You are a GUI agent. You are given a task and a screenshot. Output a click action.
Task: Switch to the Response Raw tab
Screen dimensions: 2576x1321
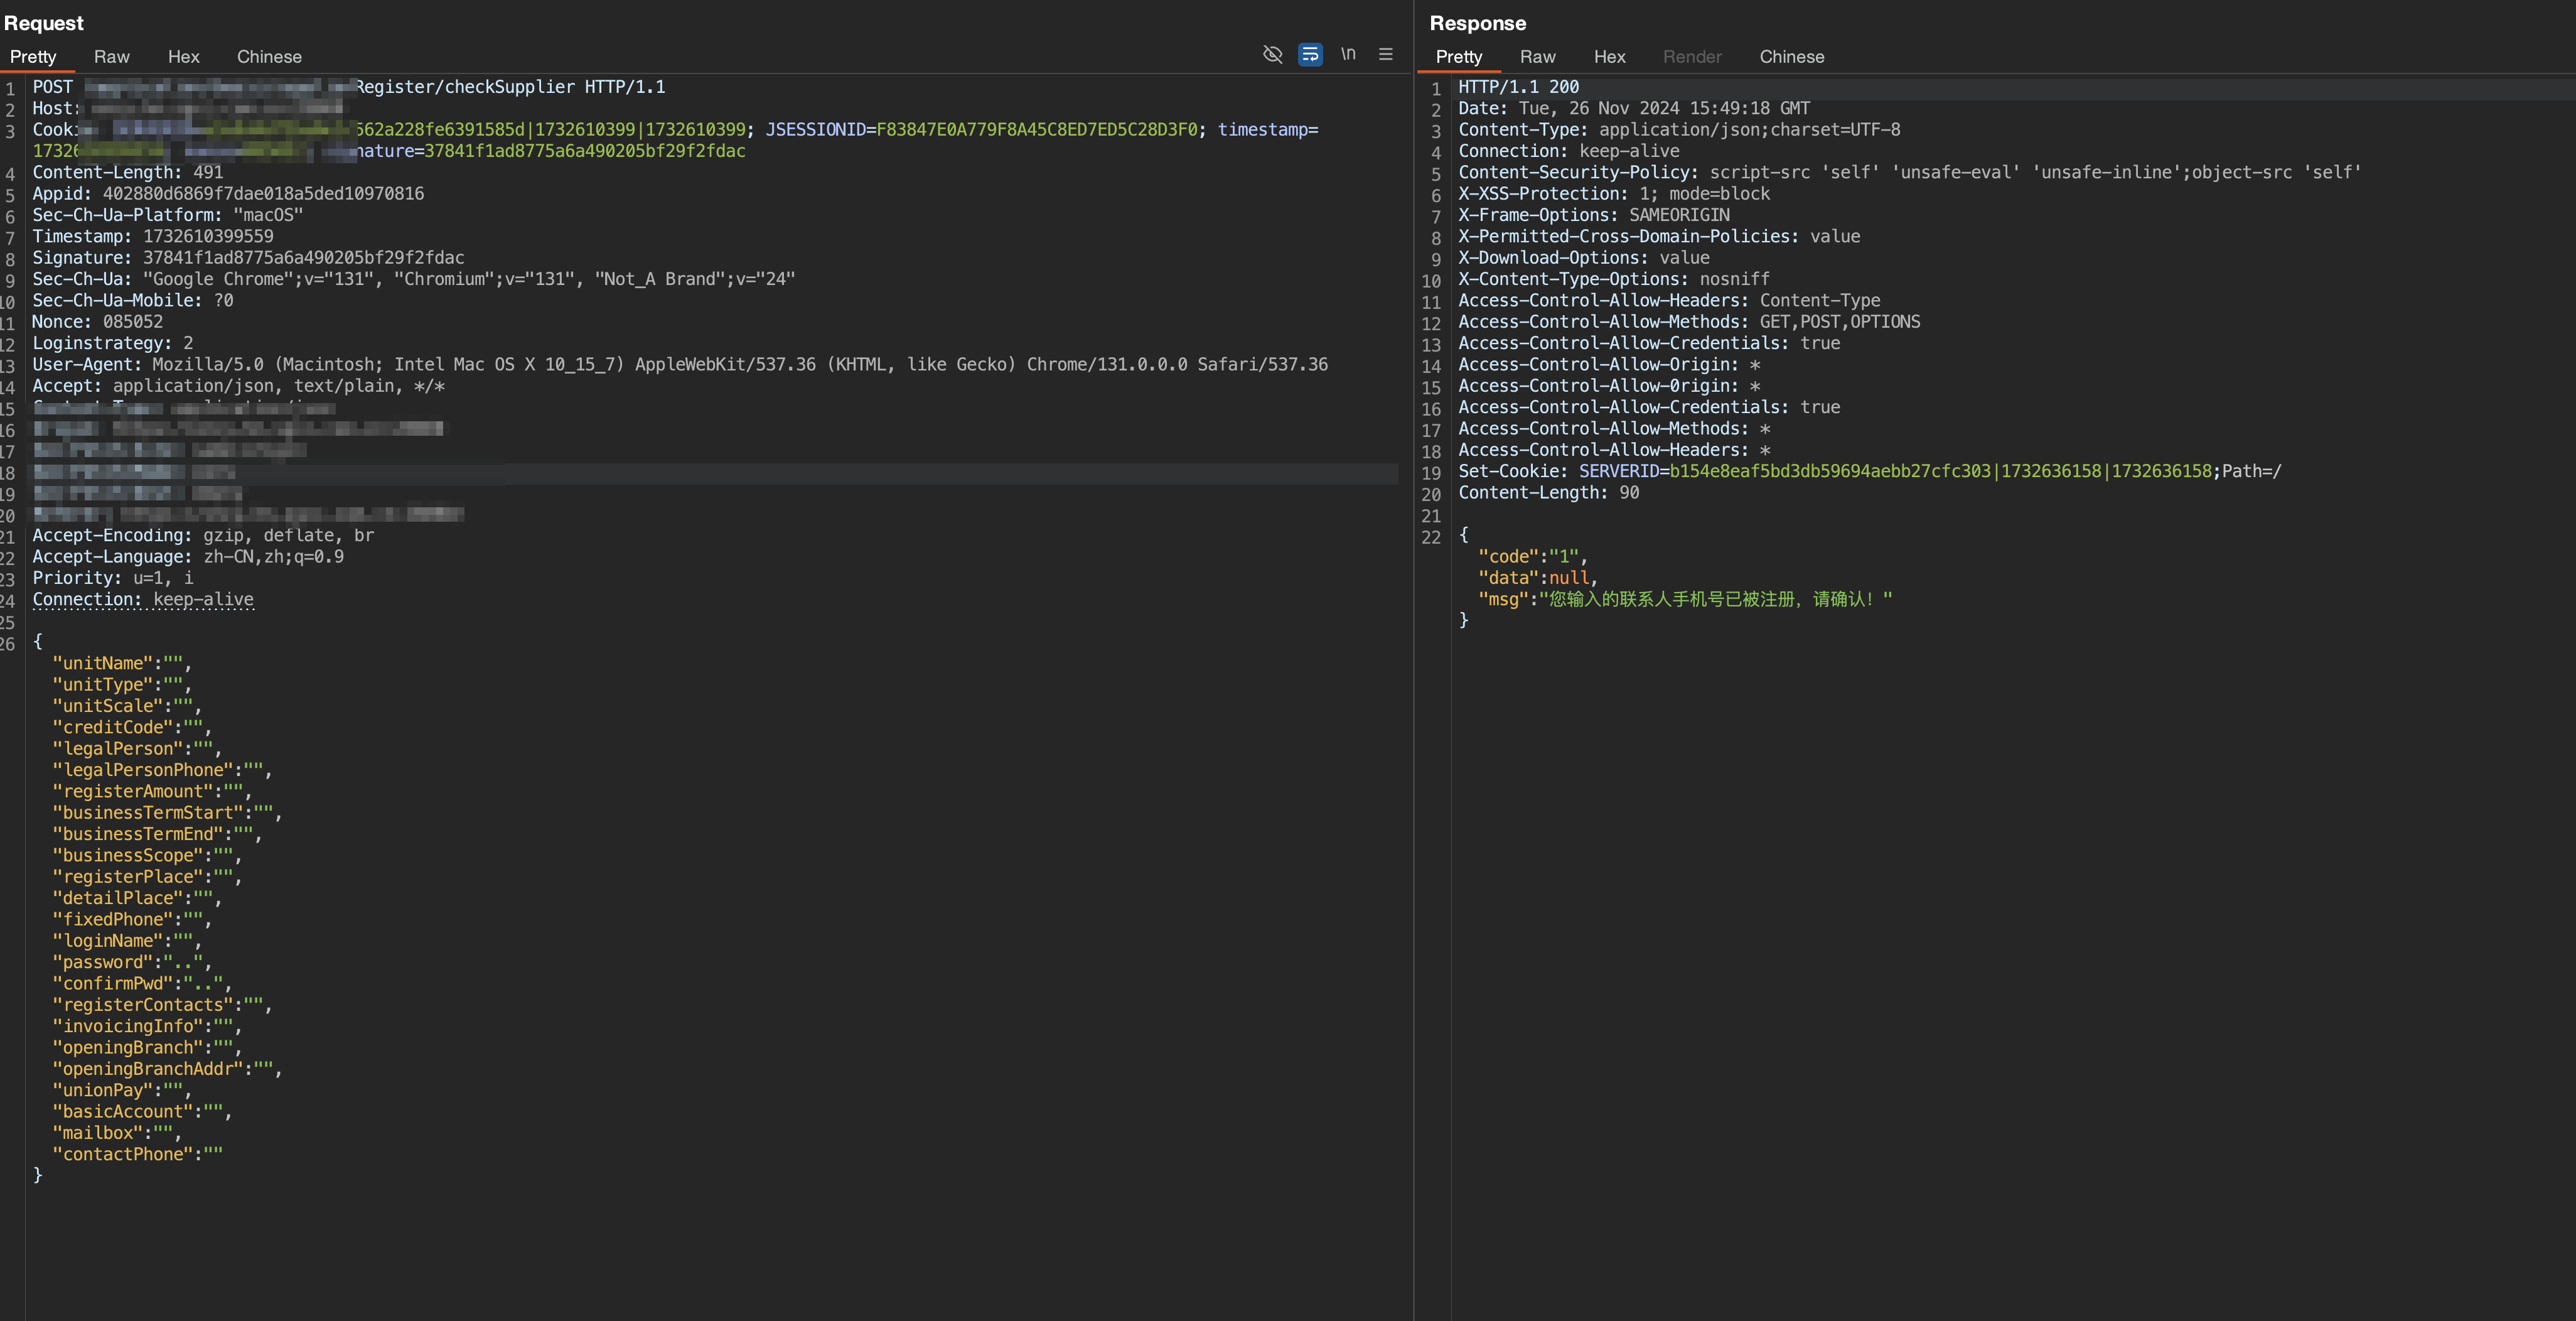coord(1538,57)
